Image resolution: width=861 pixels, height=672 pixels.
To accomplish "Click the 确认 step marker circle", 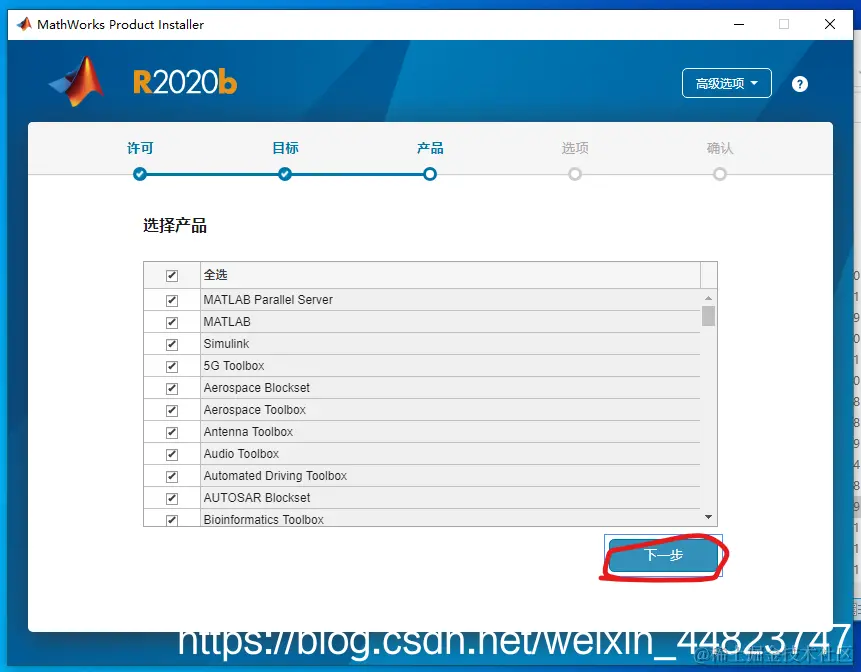I will tap(720, 174).
